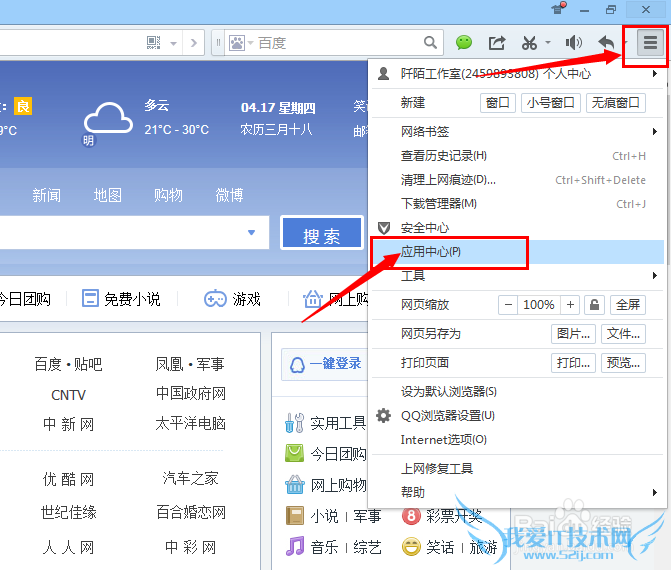
Task: Open the QR code dropdown arrow
Action: tap(173, 44)
